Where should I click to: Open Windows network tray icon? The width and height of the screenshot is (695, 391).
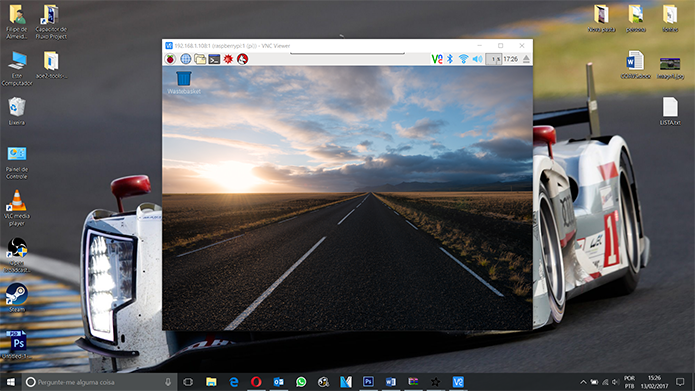click(605, 382)
